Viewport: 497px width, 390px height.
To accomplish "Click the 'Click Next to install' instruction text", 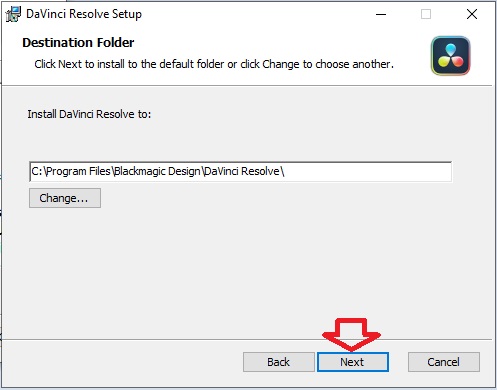I will [214, 64].
